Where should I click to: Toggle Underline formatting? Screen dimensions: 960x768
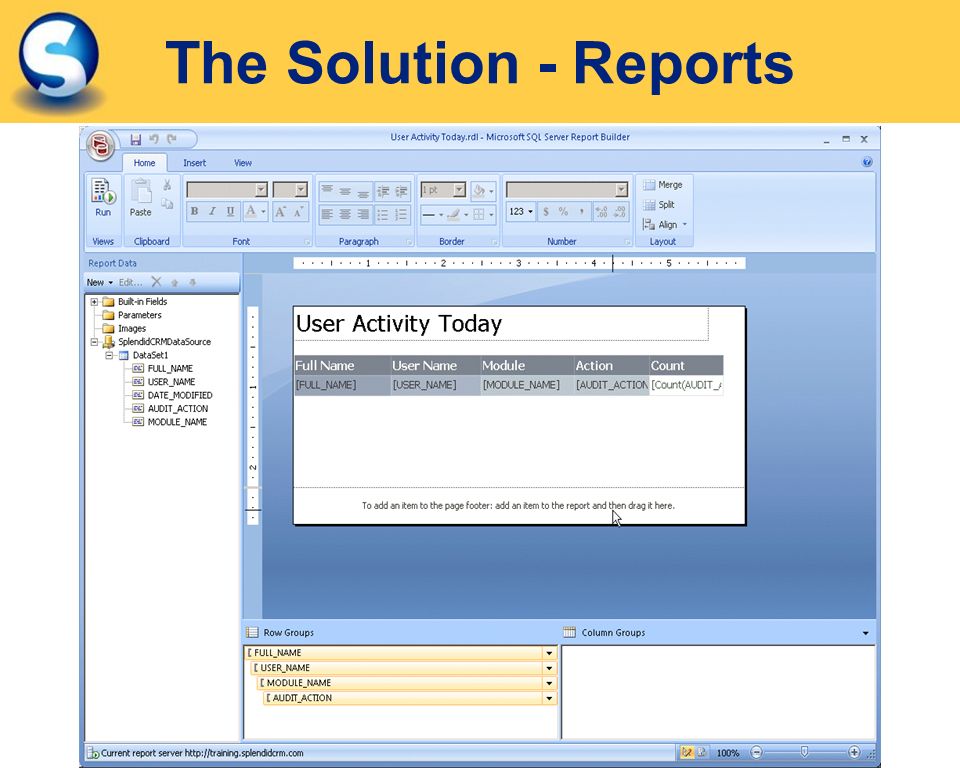(x=230, y=211)
